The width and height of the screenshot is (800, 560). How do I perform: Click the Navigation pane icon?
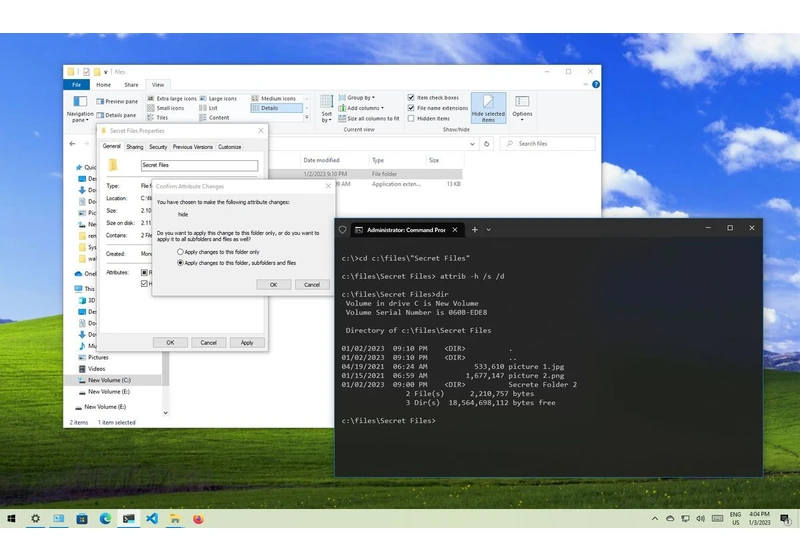point(80,108)
